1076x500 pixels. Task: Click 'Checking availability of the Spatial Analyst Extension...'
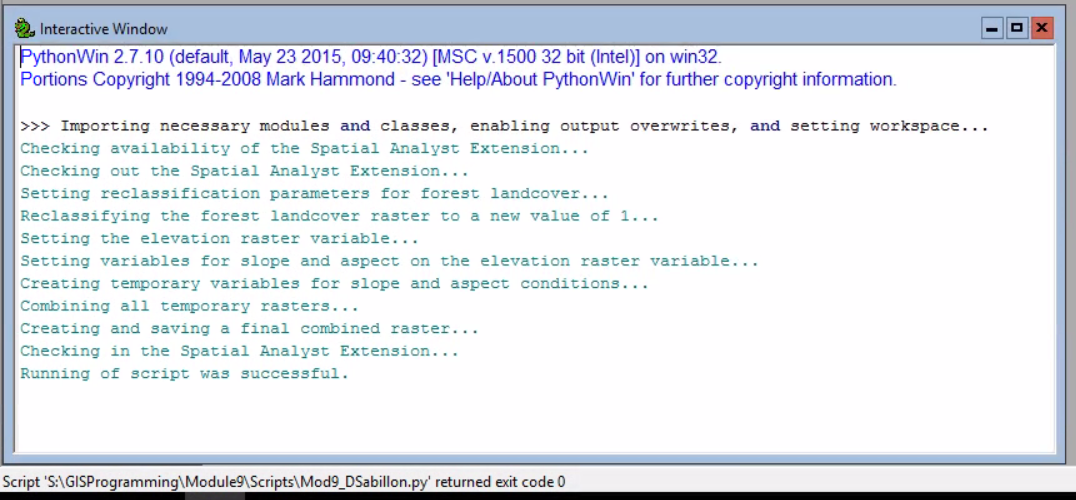click(x=304, y=149)
